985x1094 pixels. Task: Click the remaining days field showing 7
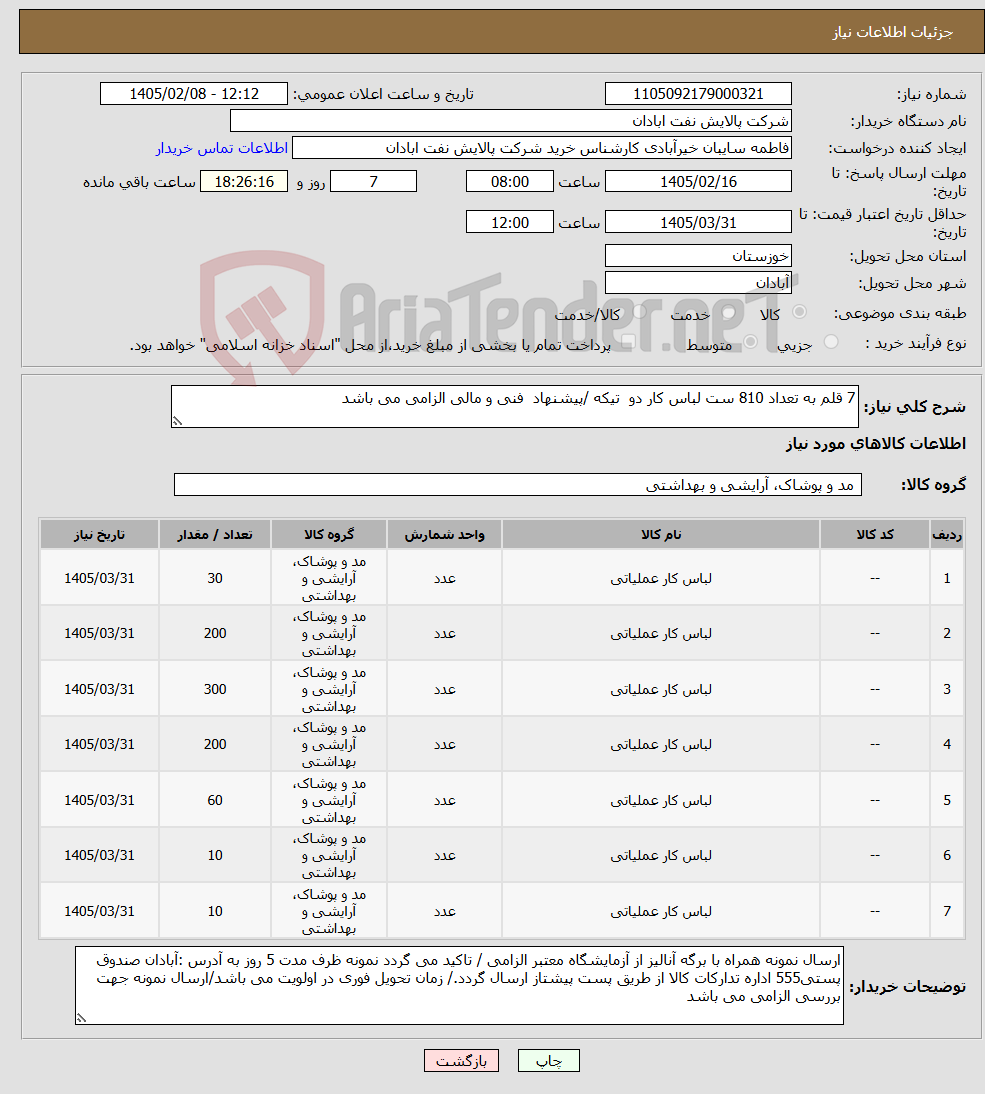point(373,181)
